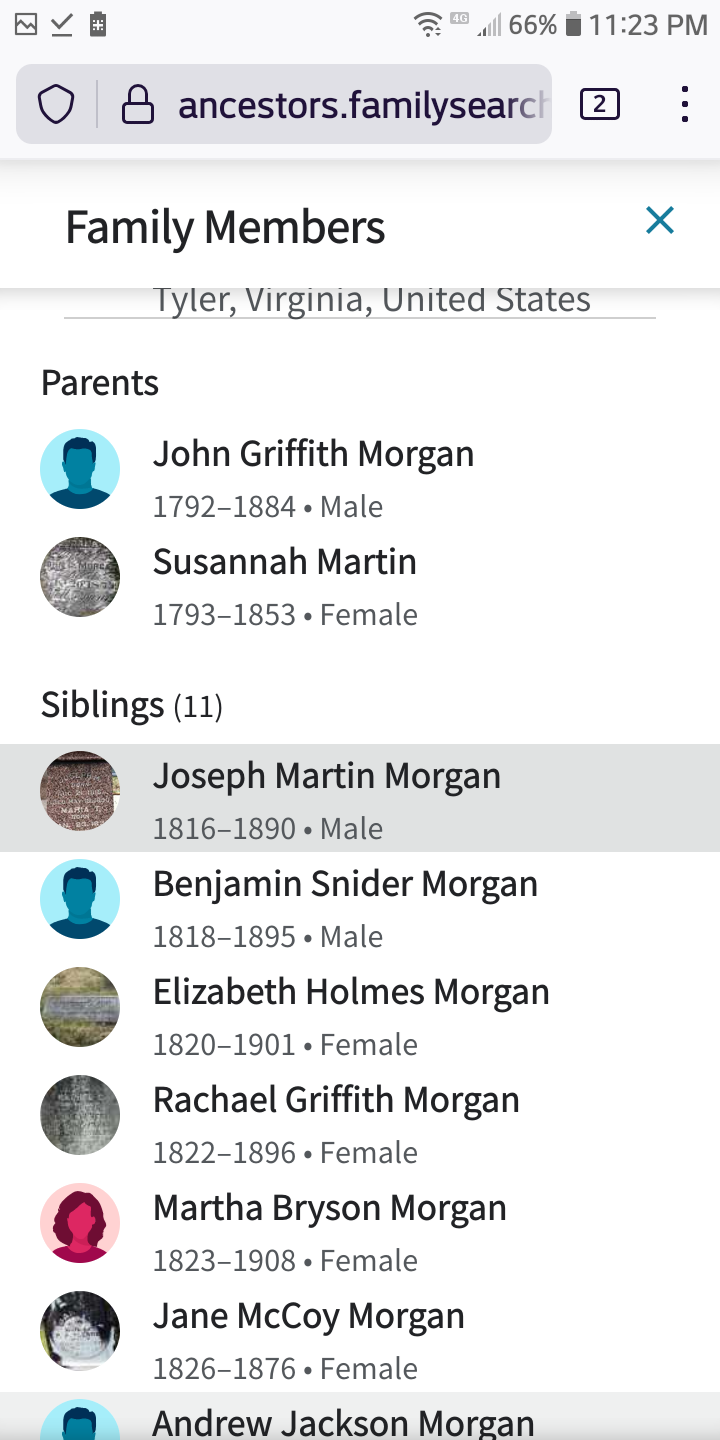Open Joseph Martin Morgan's gravestone photo

coord(80,791)
